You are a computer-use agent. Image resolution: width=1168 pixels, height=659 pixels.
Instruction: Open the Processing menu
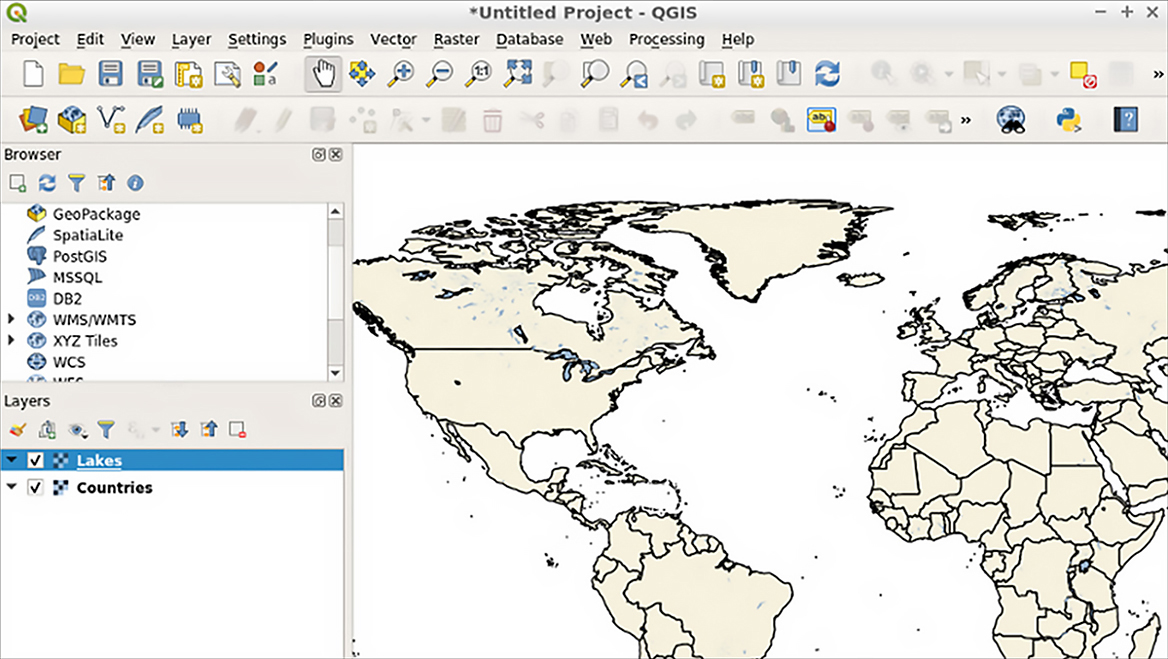667,39
